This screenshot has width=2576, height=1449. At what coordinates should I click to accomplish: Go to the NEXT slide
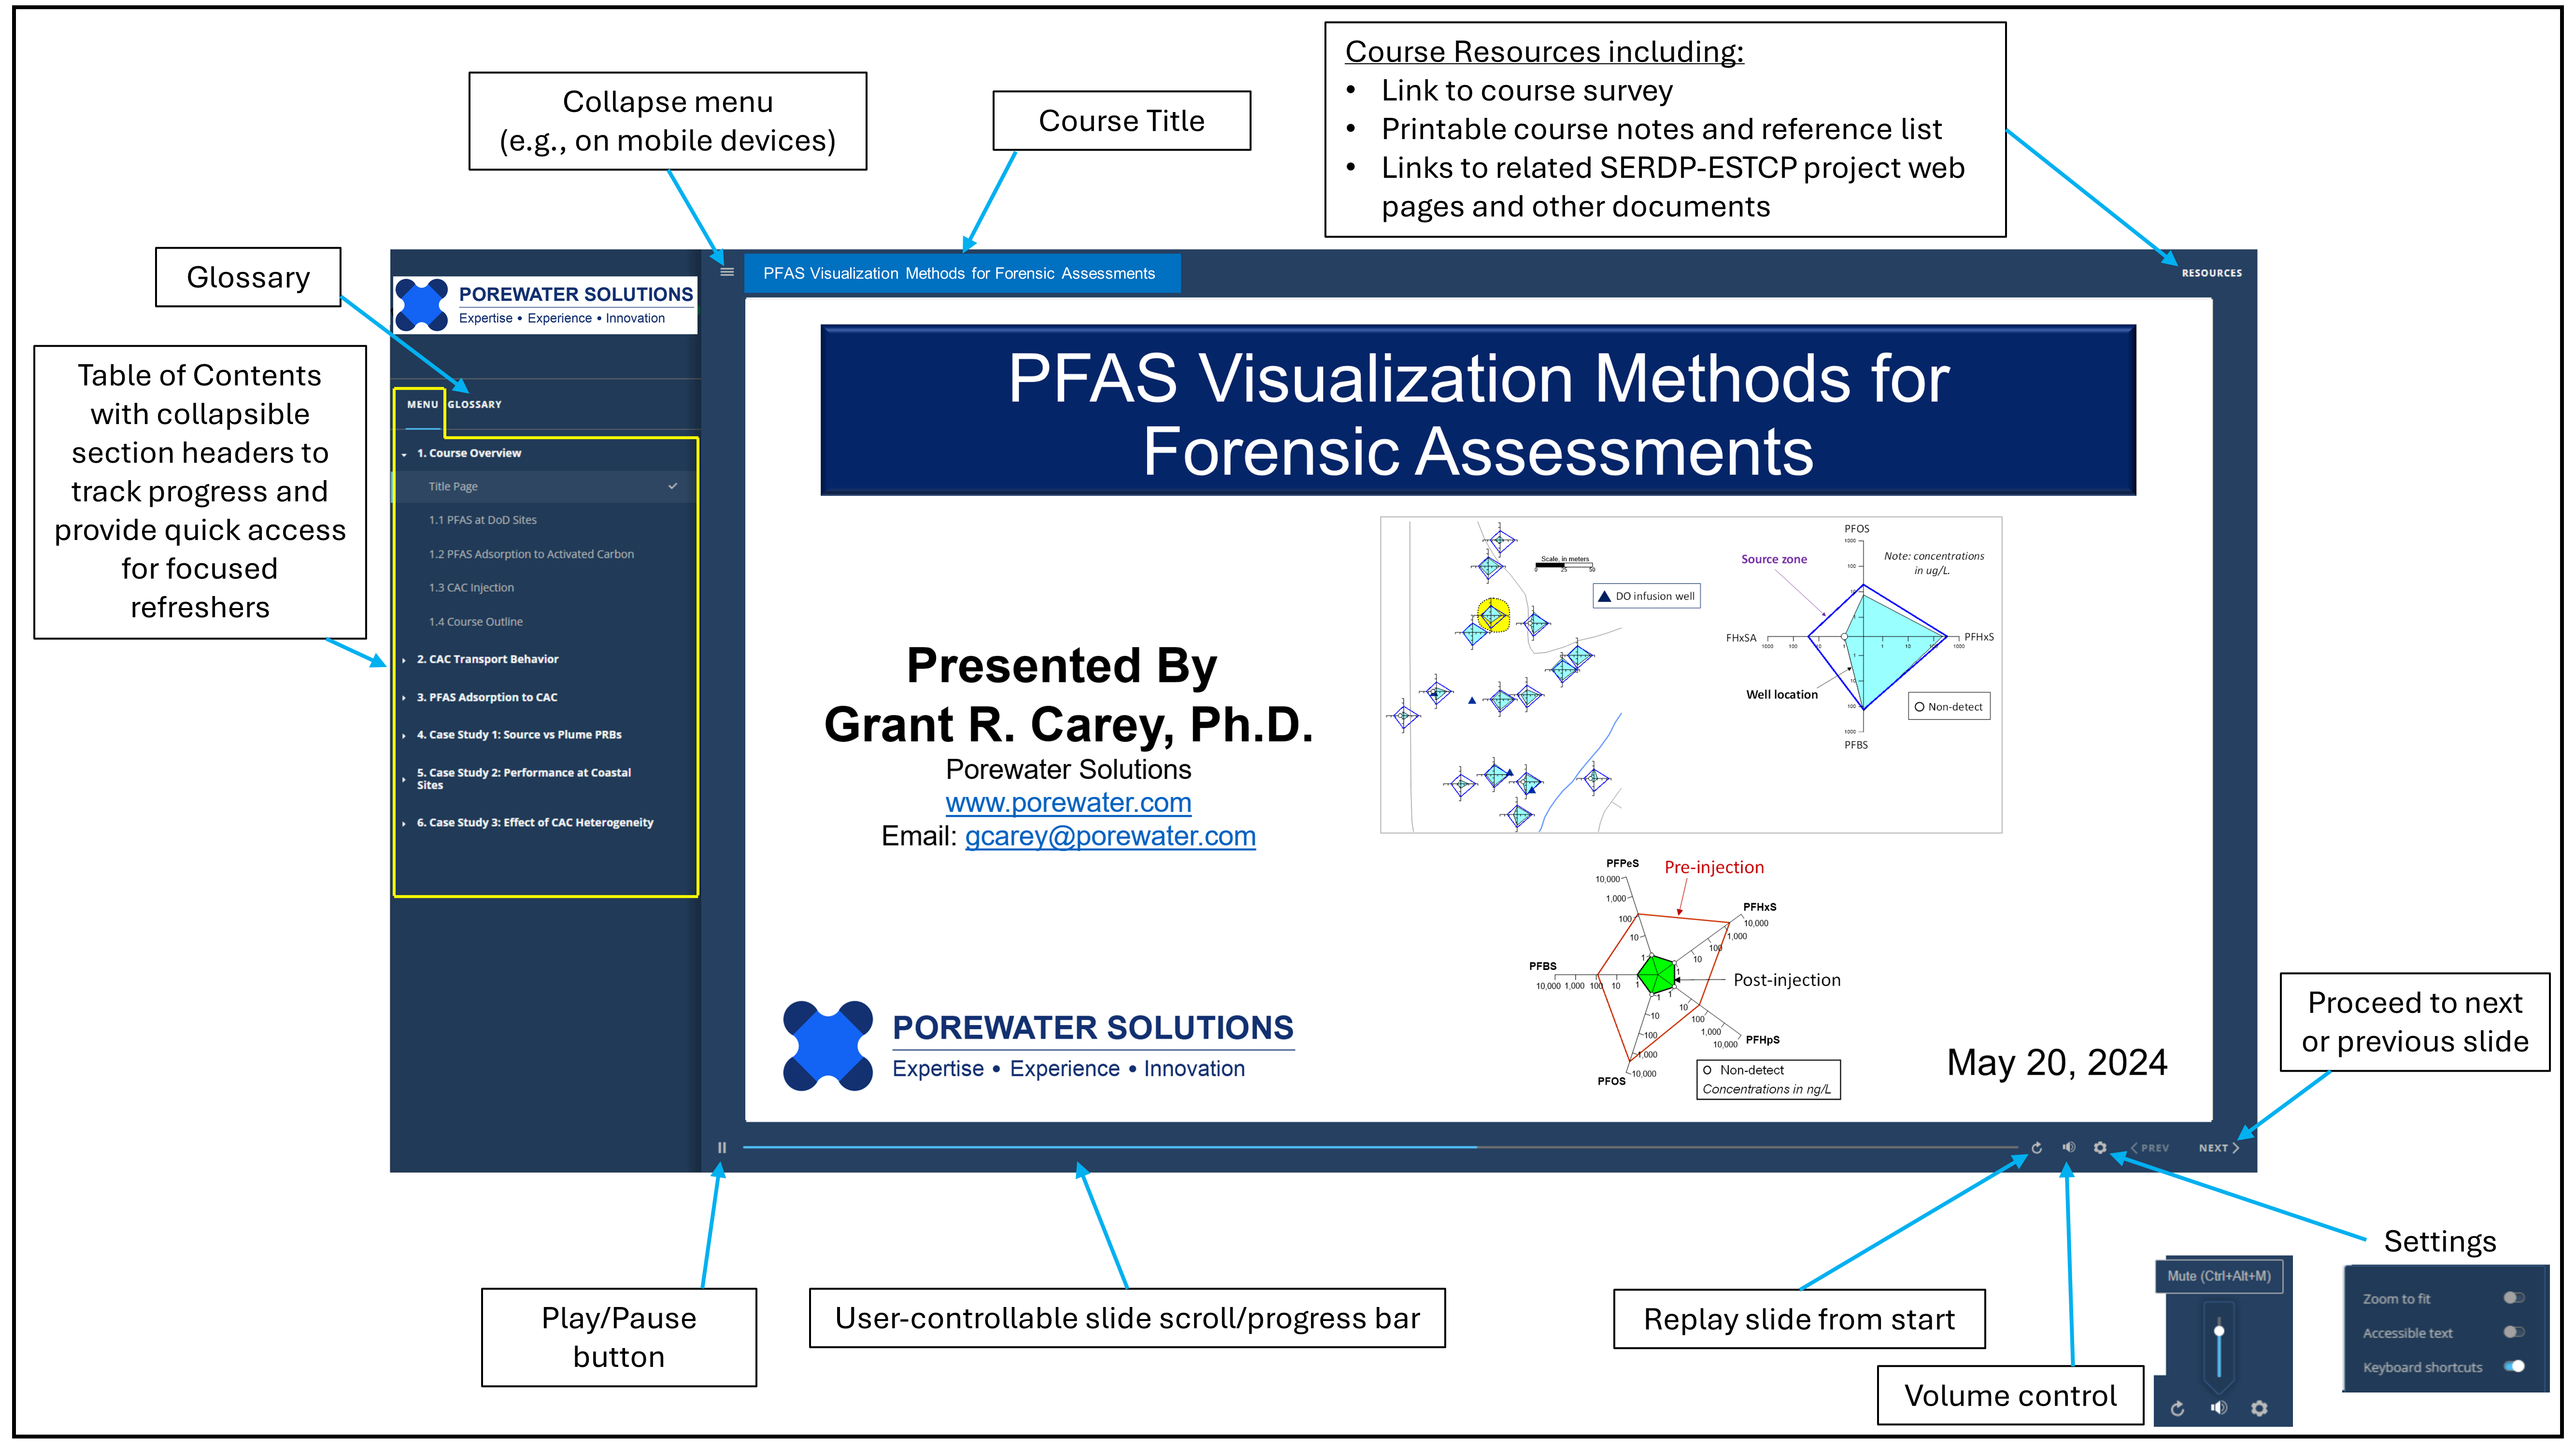2218,1147
